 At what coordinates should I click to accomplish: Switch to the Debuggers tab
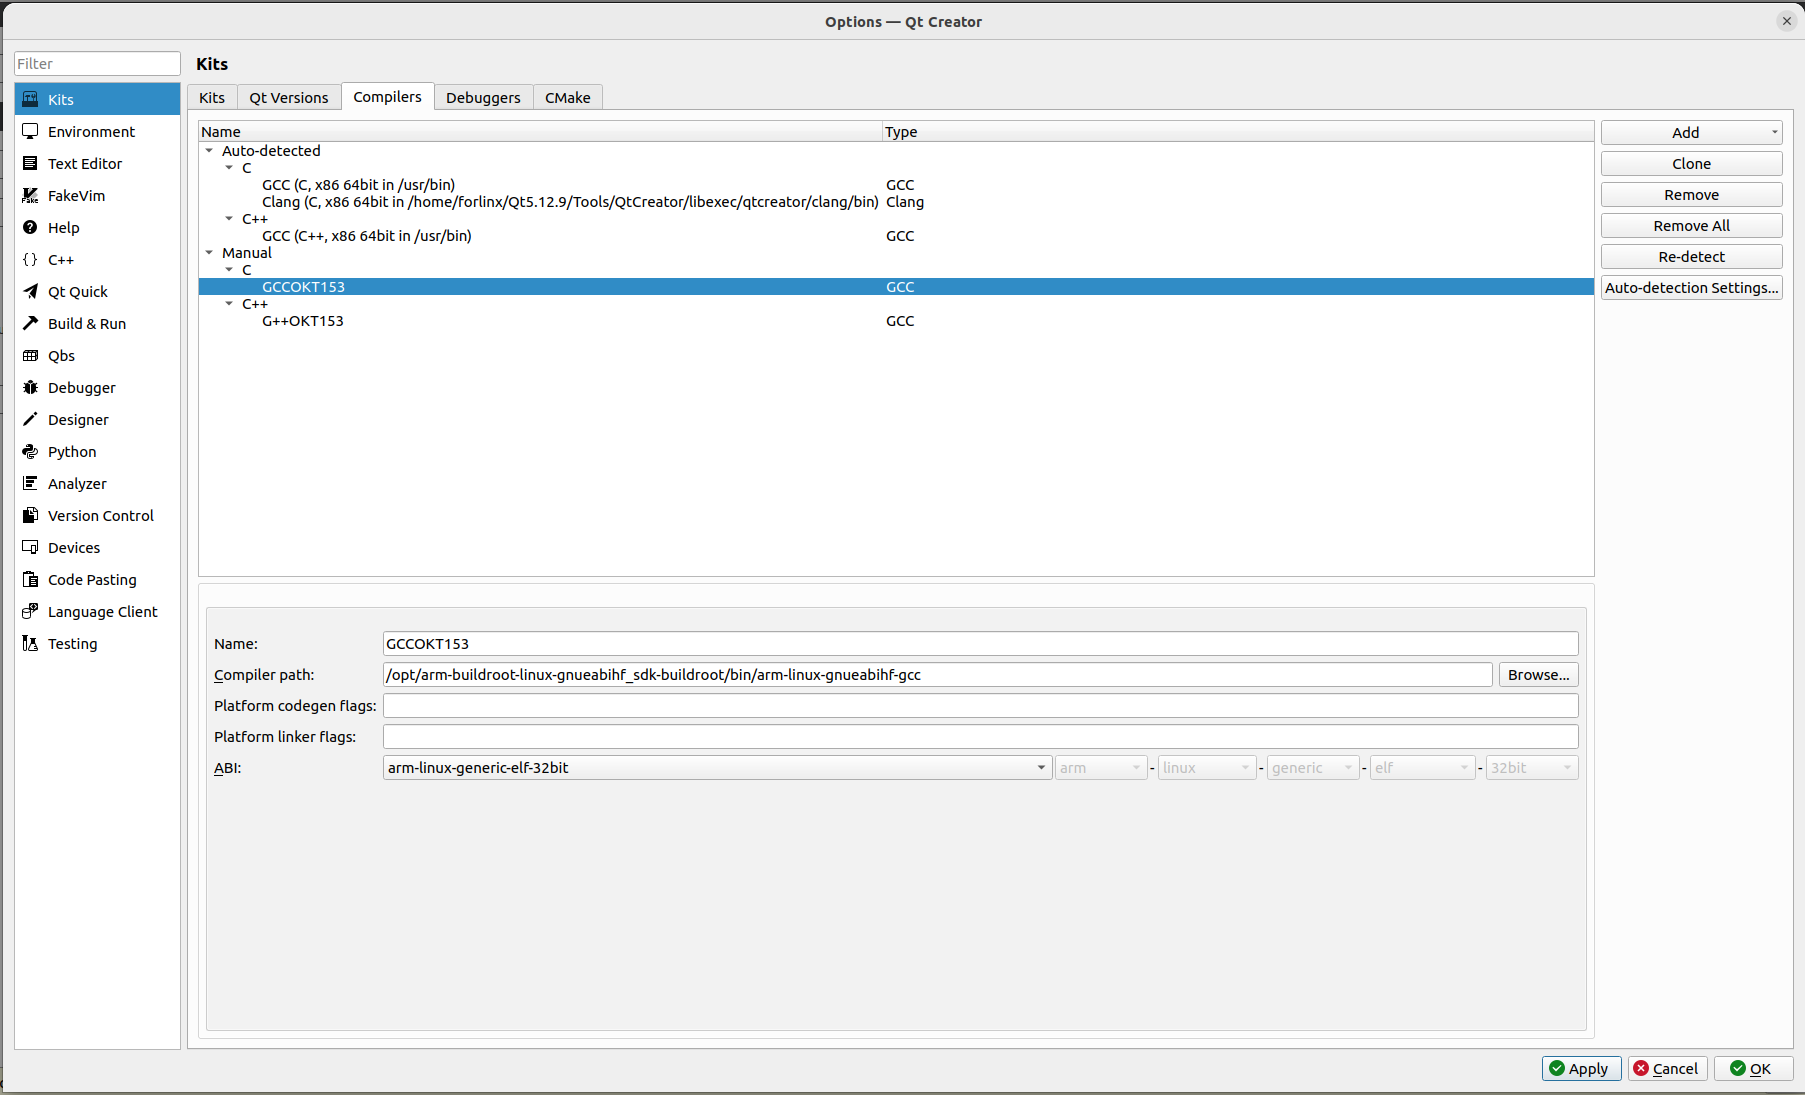[483, 97]
